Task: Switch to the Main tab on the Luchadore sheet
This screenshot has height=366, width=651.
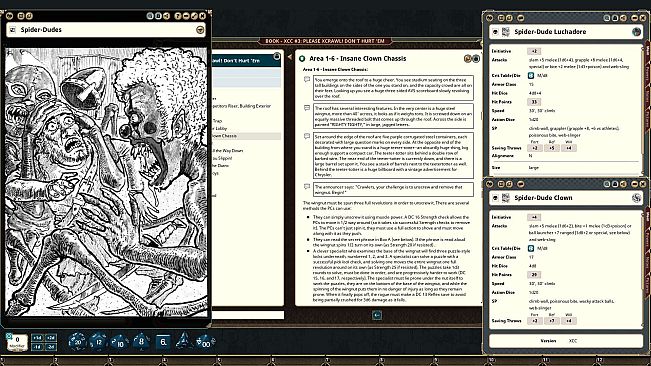Action: (x=647, y=52)
